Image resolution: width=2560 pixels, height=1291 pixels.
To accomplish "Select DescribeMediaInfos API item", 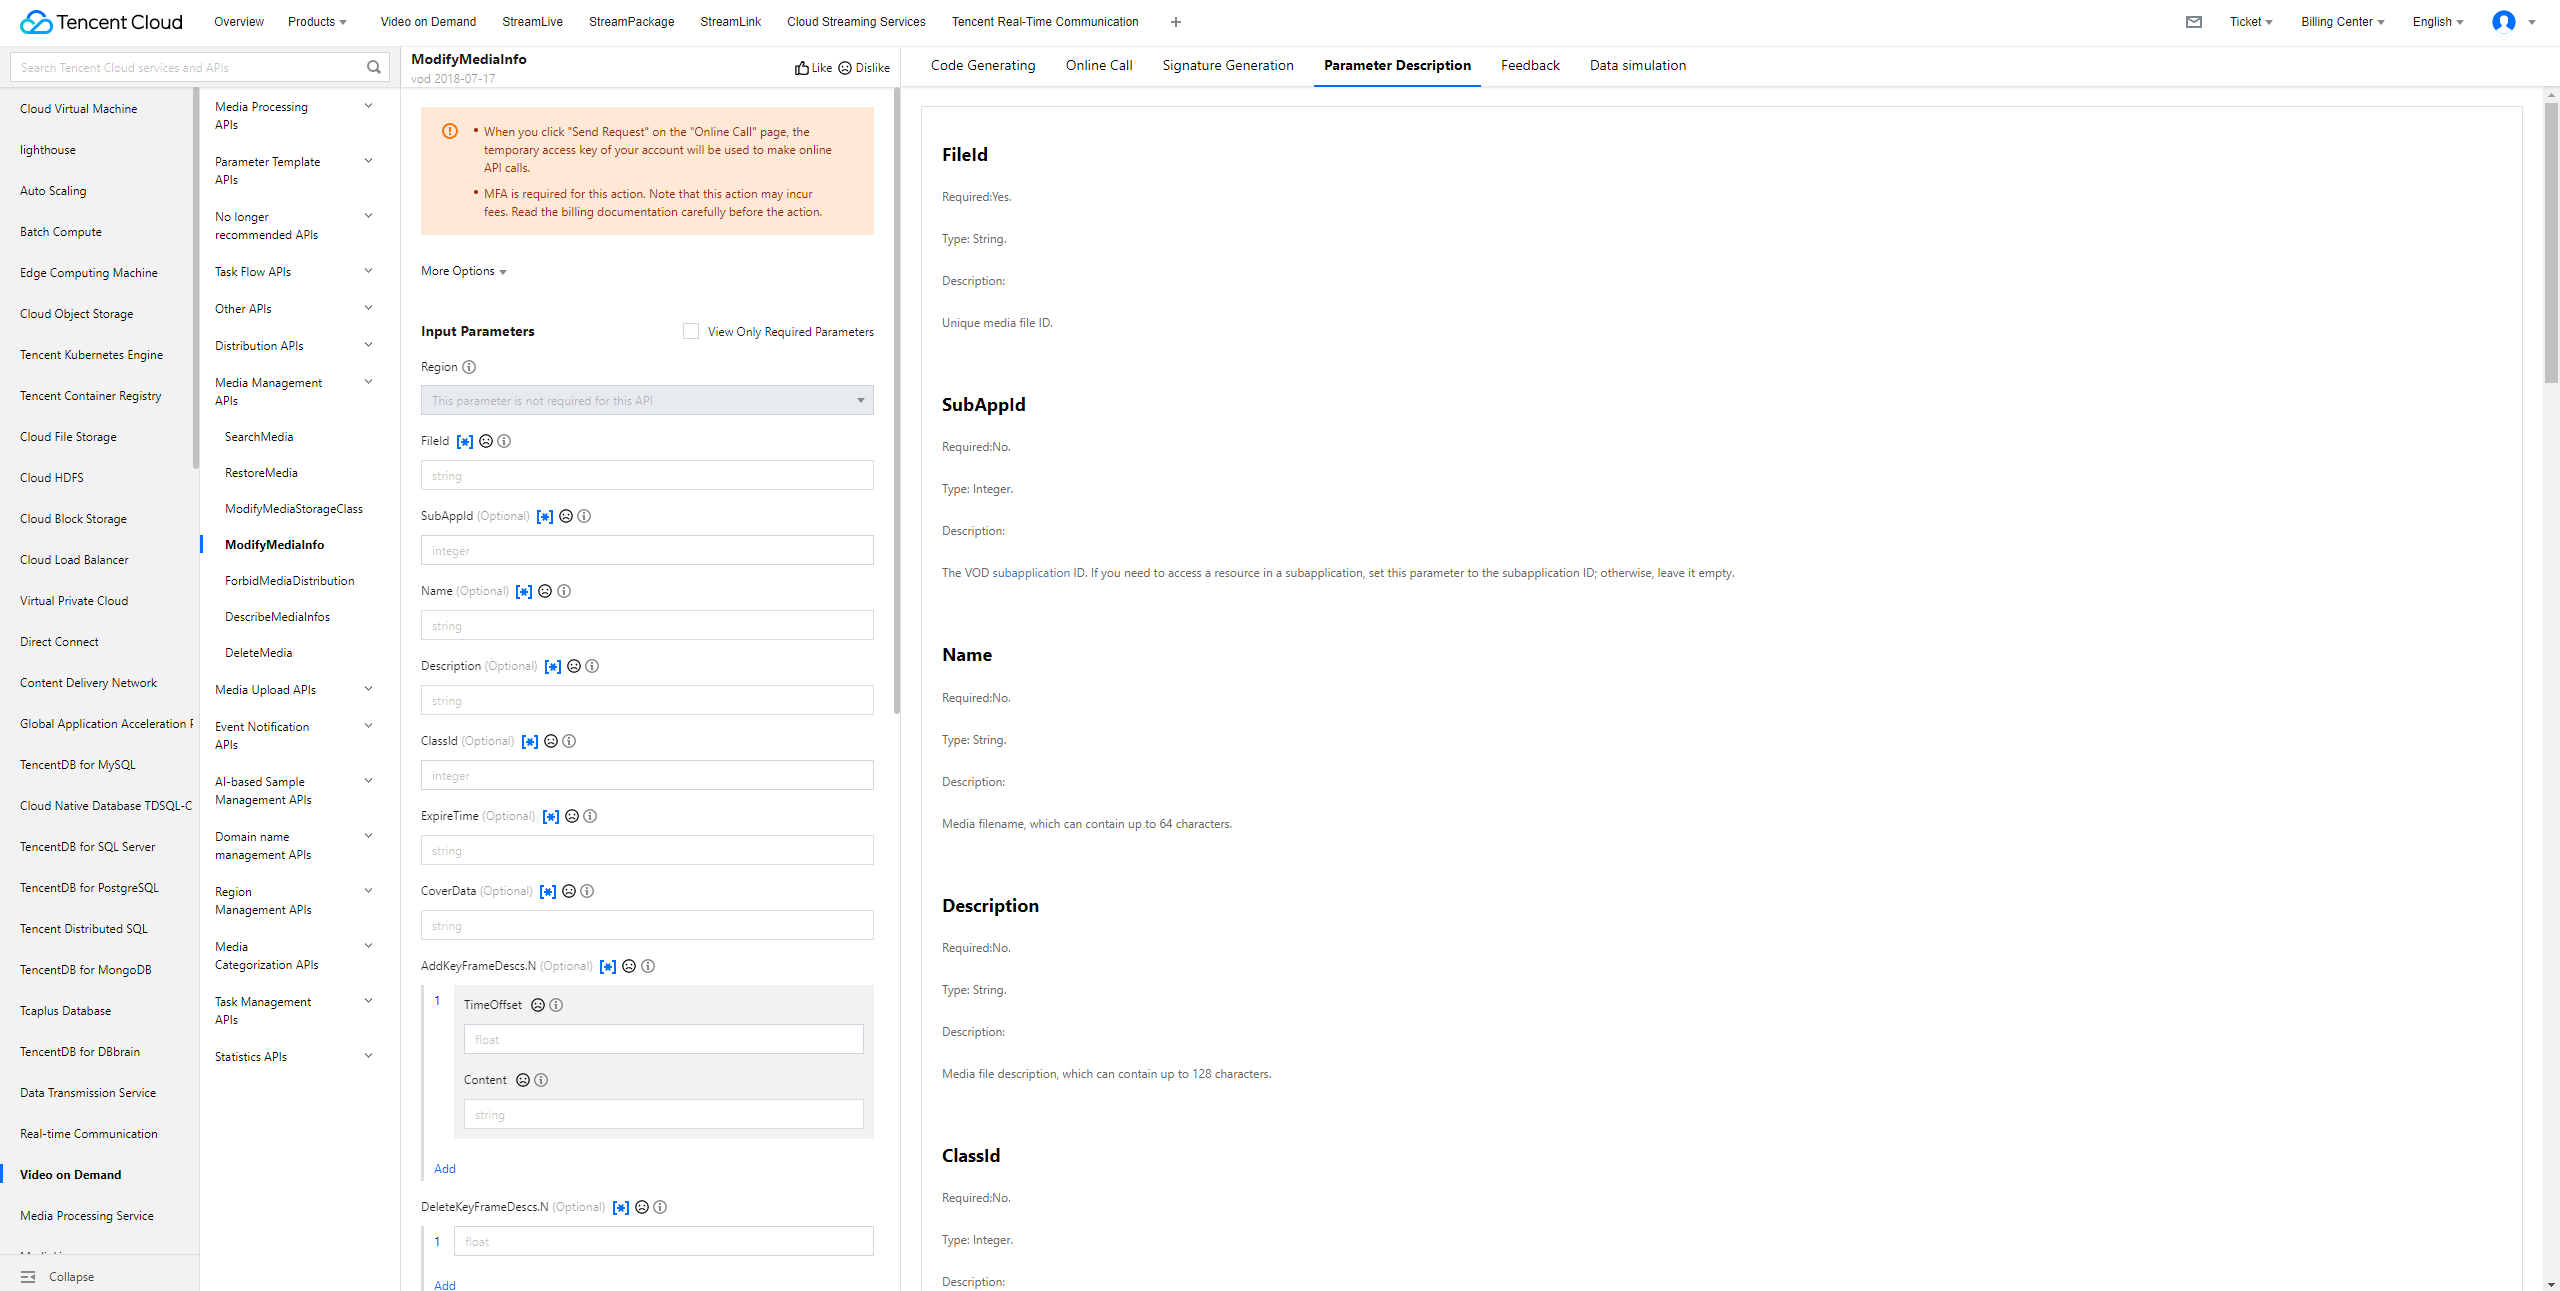I will pos(277,617).
